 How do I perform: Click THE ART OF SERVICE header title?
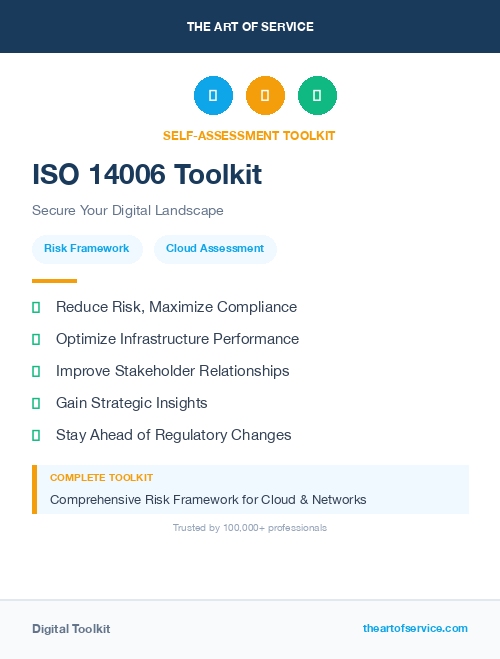250,27
